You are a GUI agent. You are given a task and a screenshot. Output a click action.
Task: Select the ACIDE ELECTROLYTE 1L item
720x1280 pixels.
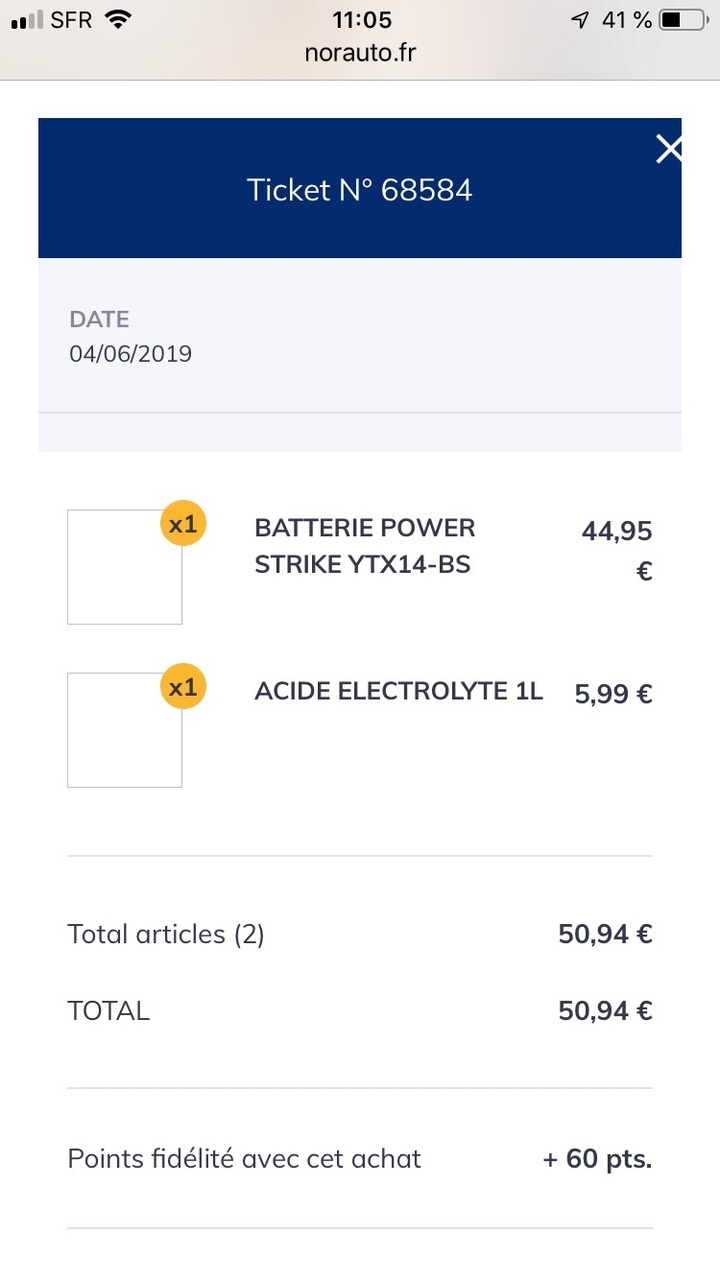(x=398, y=691)
